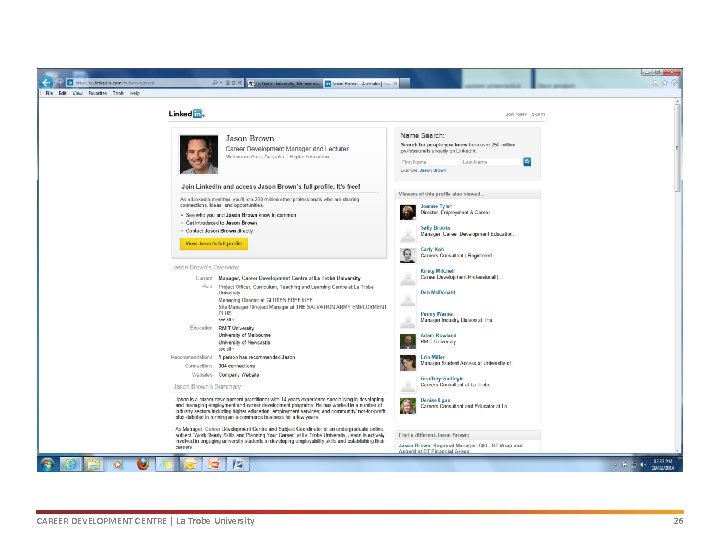This screenshot has width=720, height=540.
Task: Open Penny Warner's profile link
Action: pyautogui.click(x=437, y=314)
